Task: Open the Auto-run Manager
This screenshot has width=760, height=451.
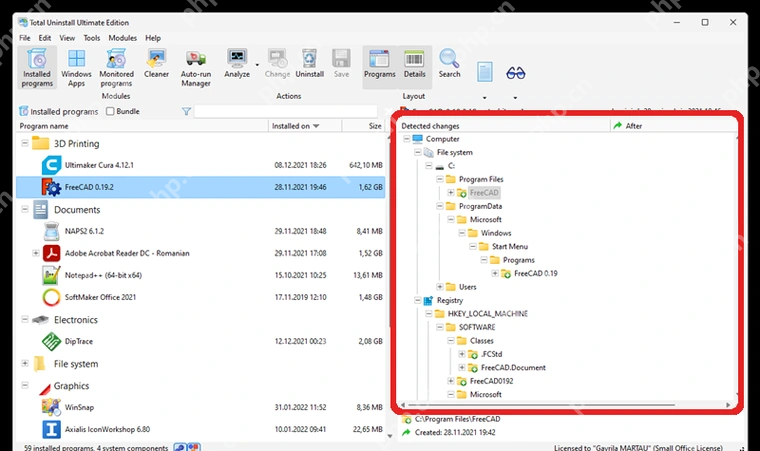Action: 196,67
